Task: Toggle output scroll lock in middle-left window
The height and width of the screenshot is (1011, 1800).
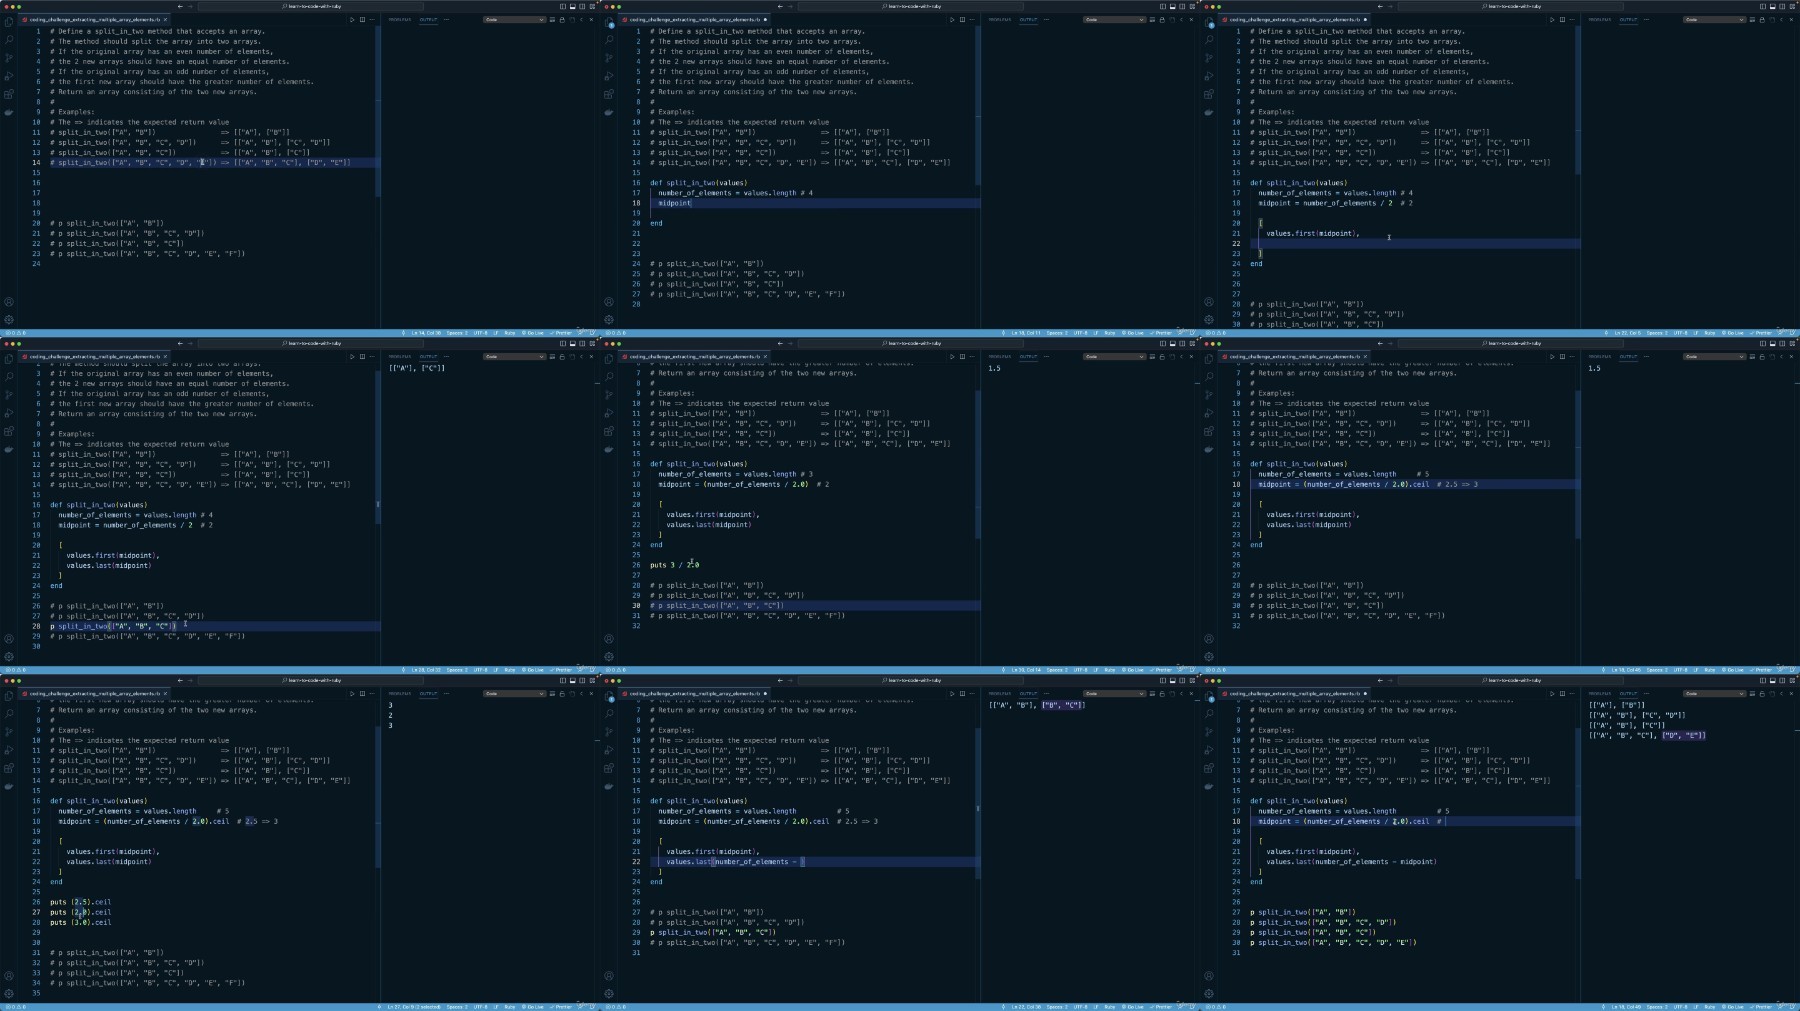Action: [x=562, y=356]
